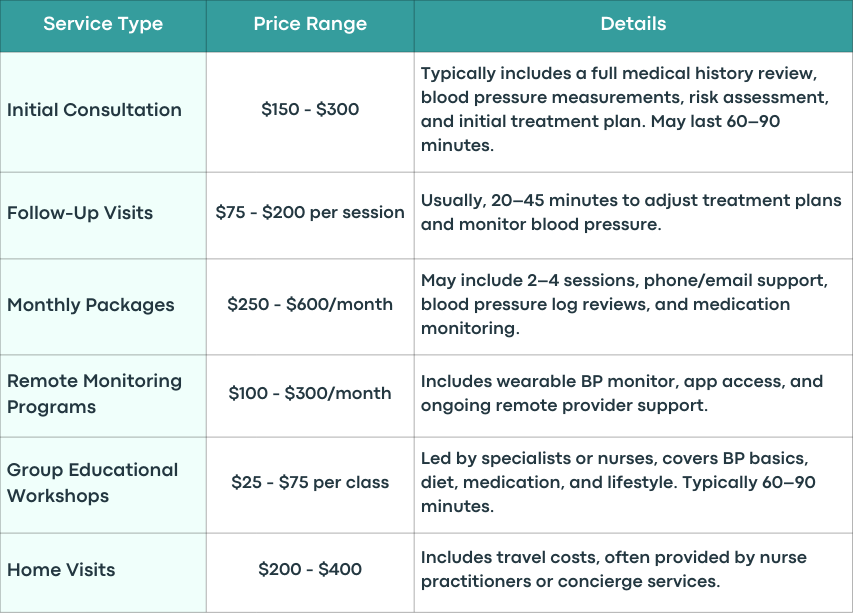The width and height of the screenshot is (853, 613).
Task: Click the 20–45 minutes follow-up details text
Action: coord(631,212)
